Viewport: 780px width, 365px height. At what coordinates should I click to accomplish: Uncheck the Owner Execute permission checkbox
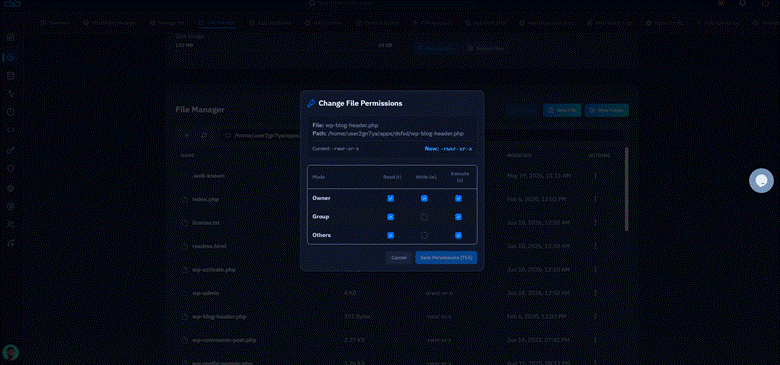coord(458,198)
